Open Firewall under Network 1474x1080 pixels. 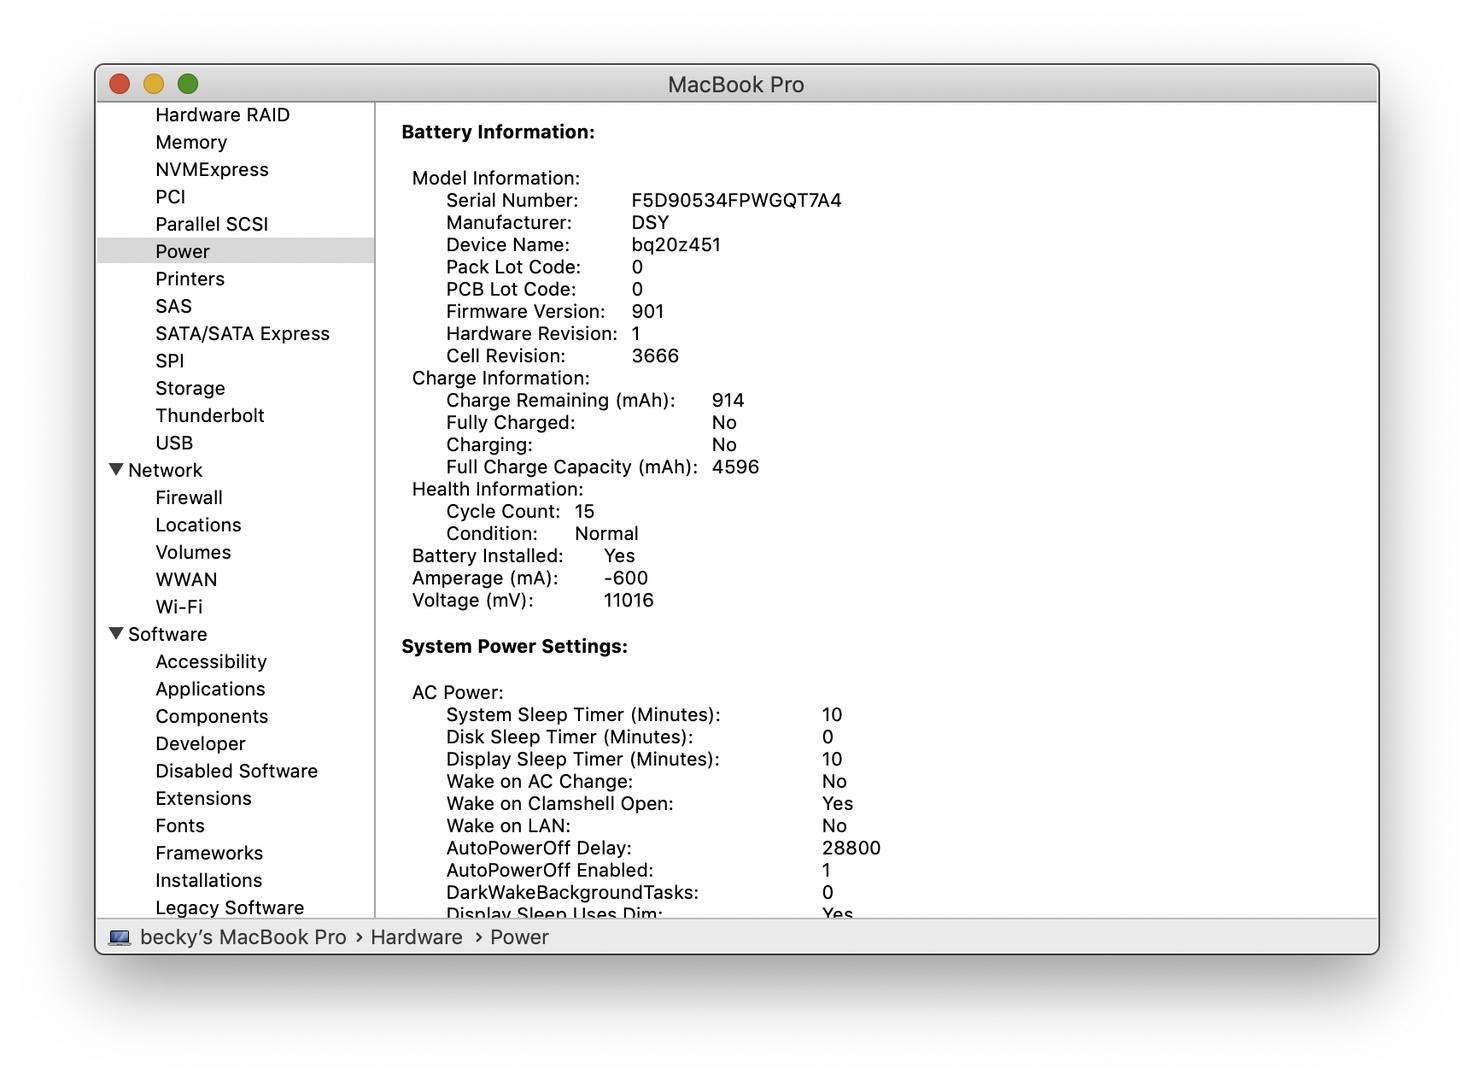pyautogui.click(x=189, y=497)
